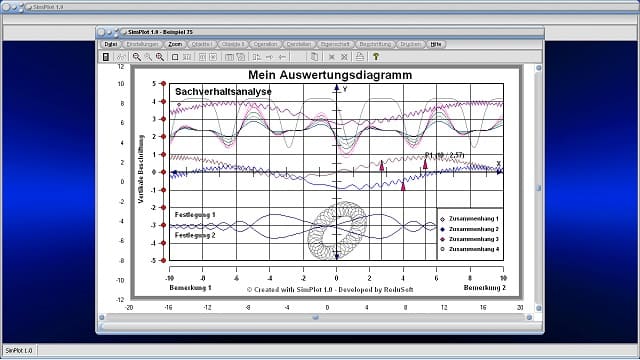Open the Einstellungen menu
The image size is (640, 360).
tap(142, 44)
